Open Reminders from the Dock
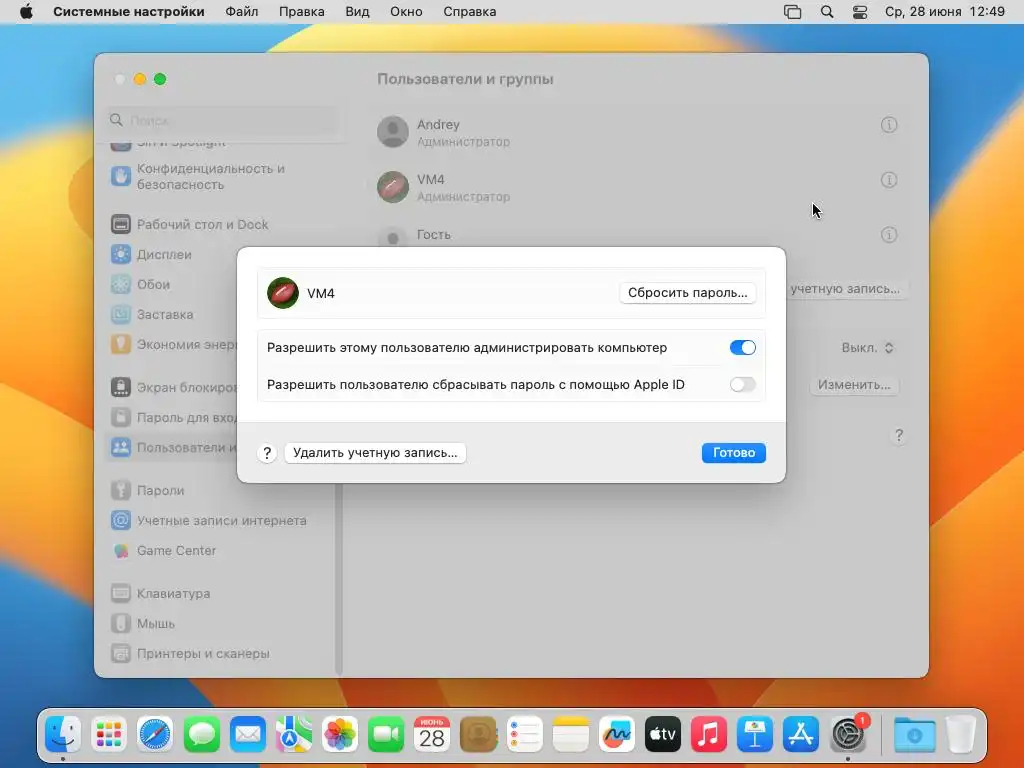This screenshot has width=1024, height=768. (524, 734)
